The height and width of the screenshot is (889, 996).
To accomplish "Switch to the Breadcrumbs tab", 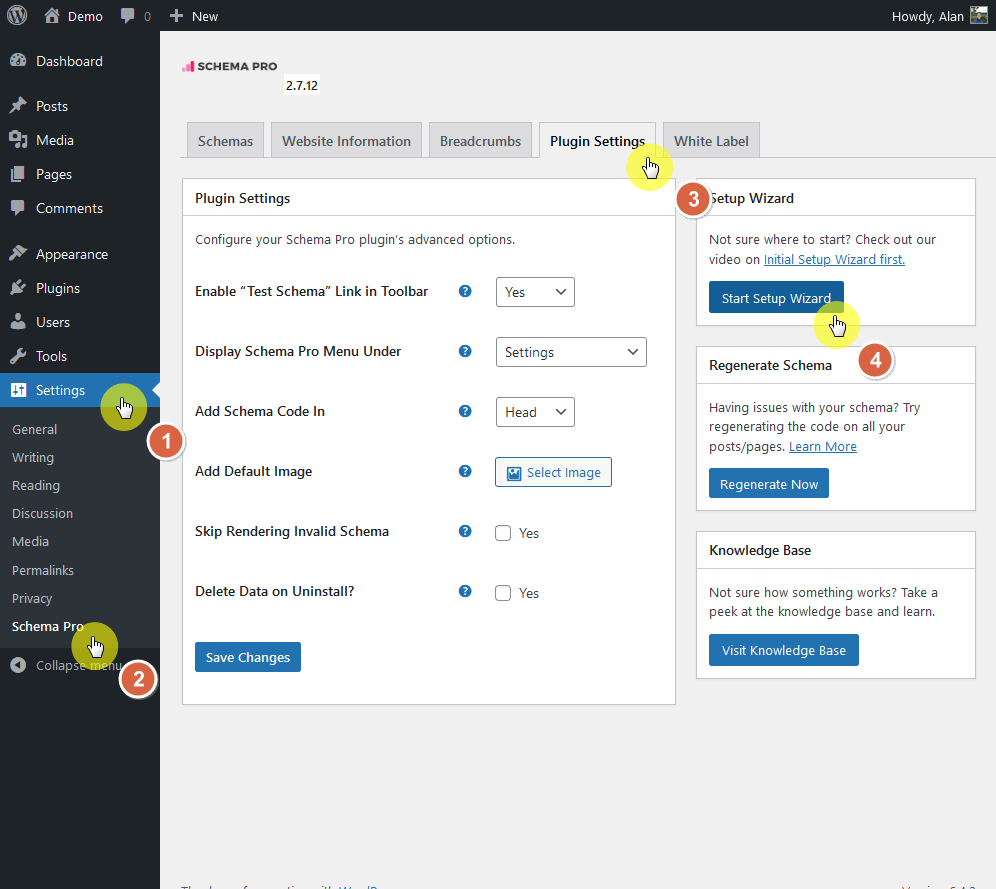I will coord(480,140).
